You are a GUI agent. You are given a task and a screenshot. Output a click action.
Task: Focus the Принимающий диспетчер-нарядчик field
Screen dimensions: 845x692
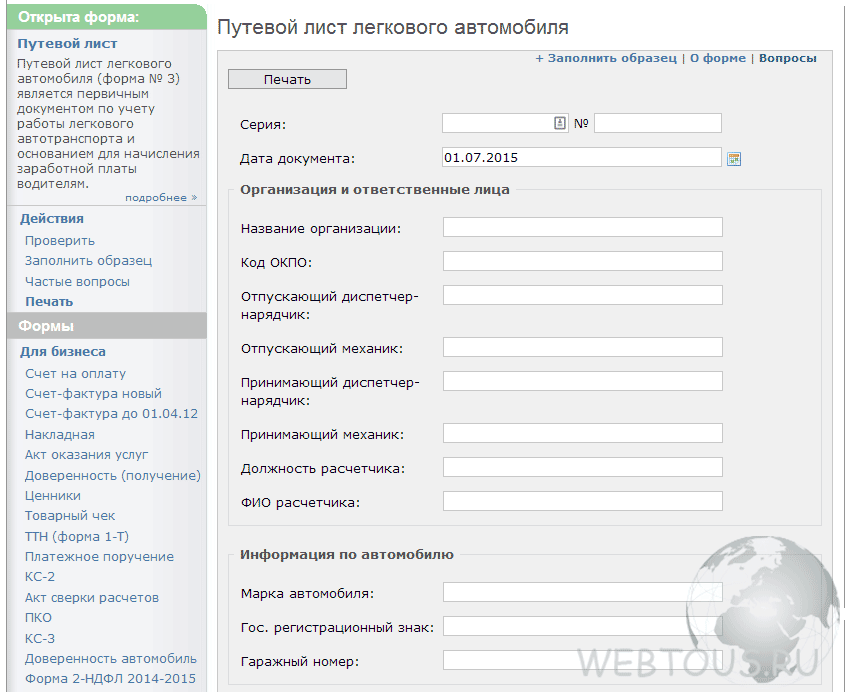coord(583,381)
